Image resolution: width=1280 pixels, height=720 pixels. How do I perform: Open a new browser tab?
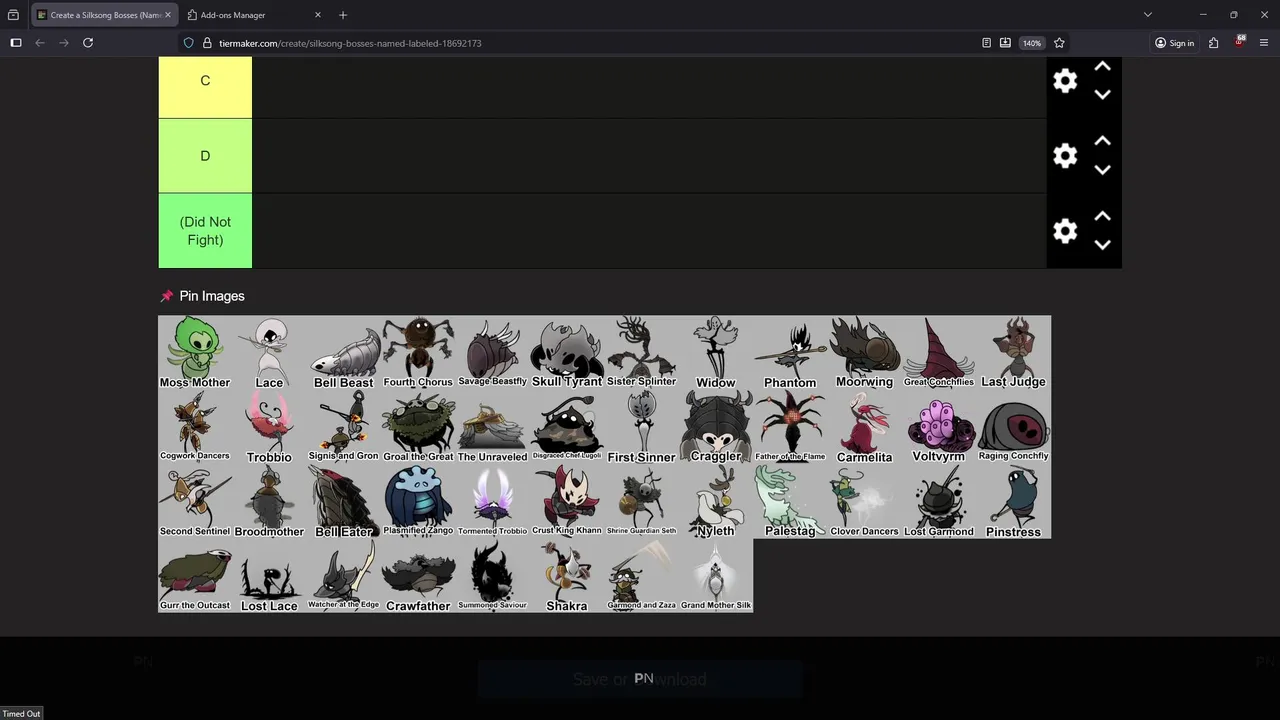click(x=343, y=15)
